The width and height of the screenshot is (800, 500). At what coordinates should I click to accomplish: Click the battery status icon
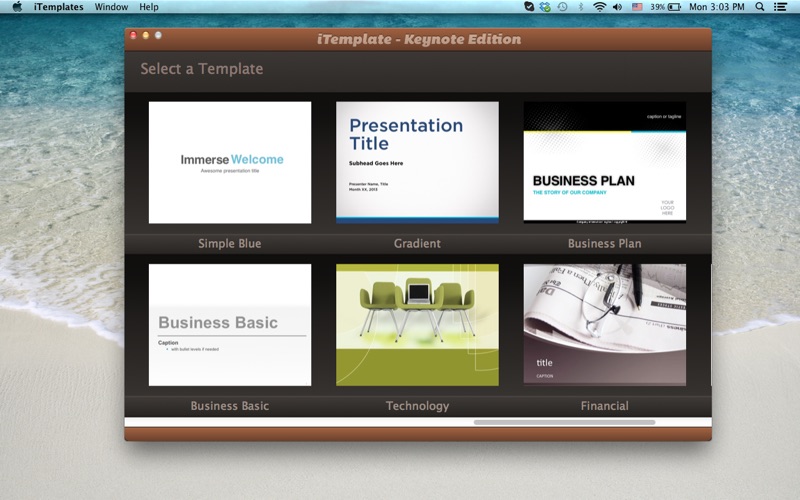[x=674, y=7]
